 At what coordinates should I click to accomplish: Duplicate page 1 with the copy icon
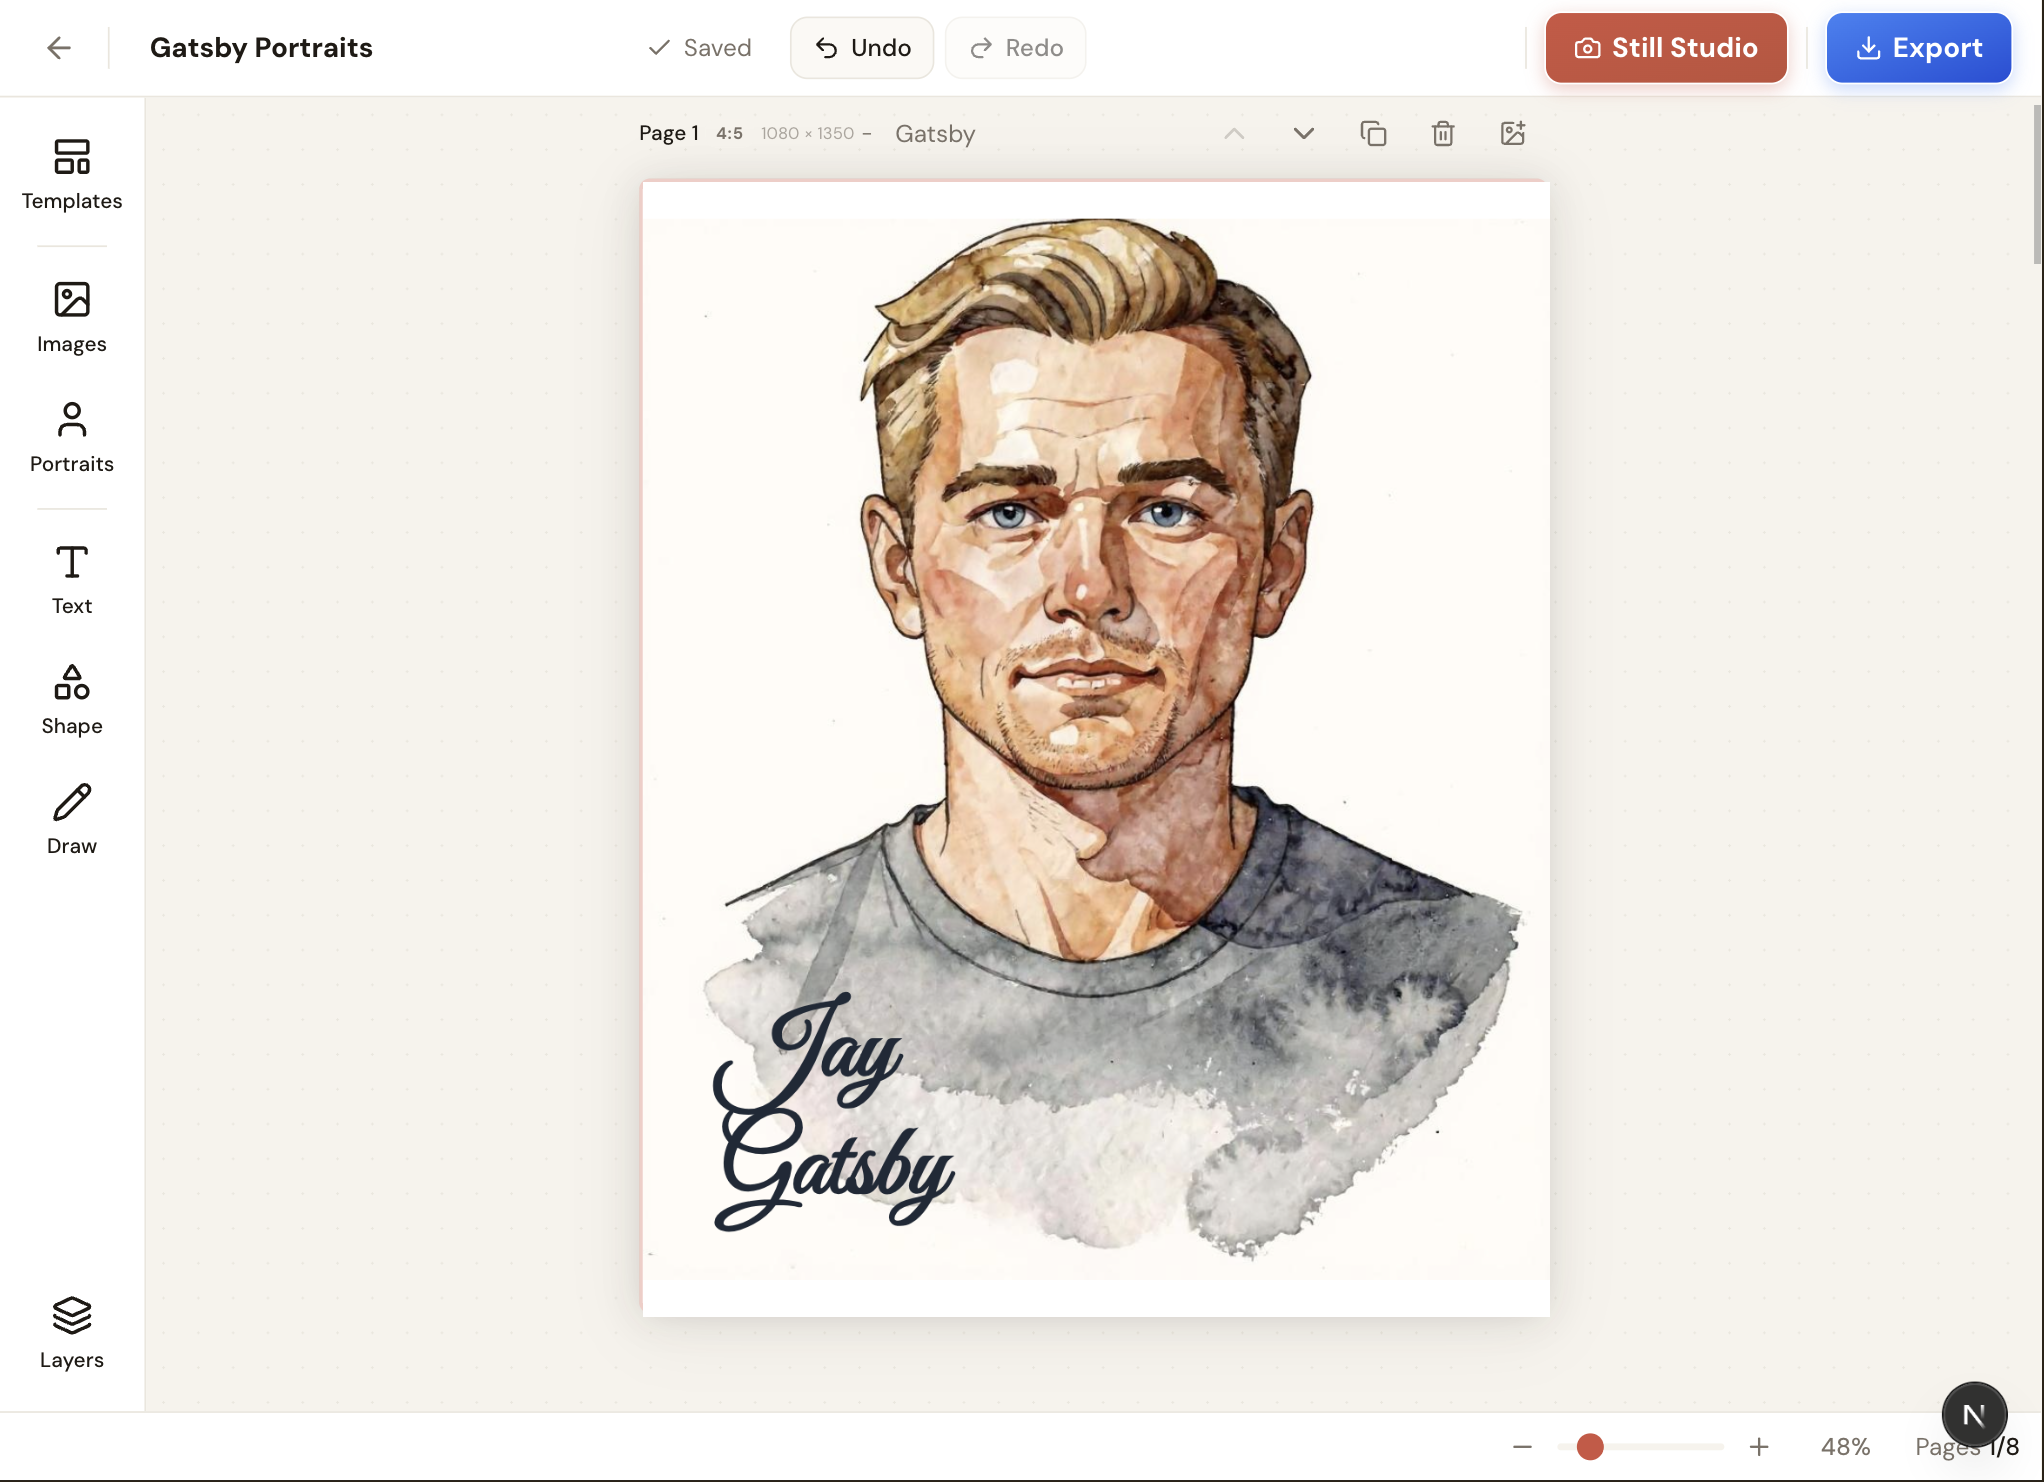tap(1374, 133)
